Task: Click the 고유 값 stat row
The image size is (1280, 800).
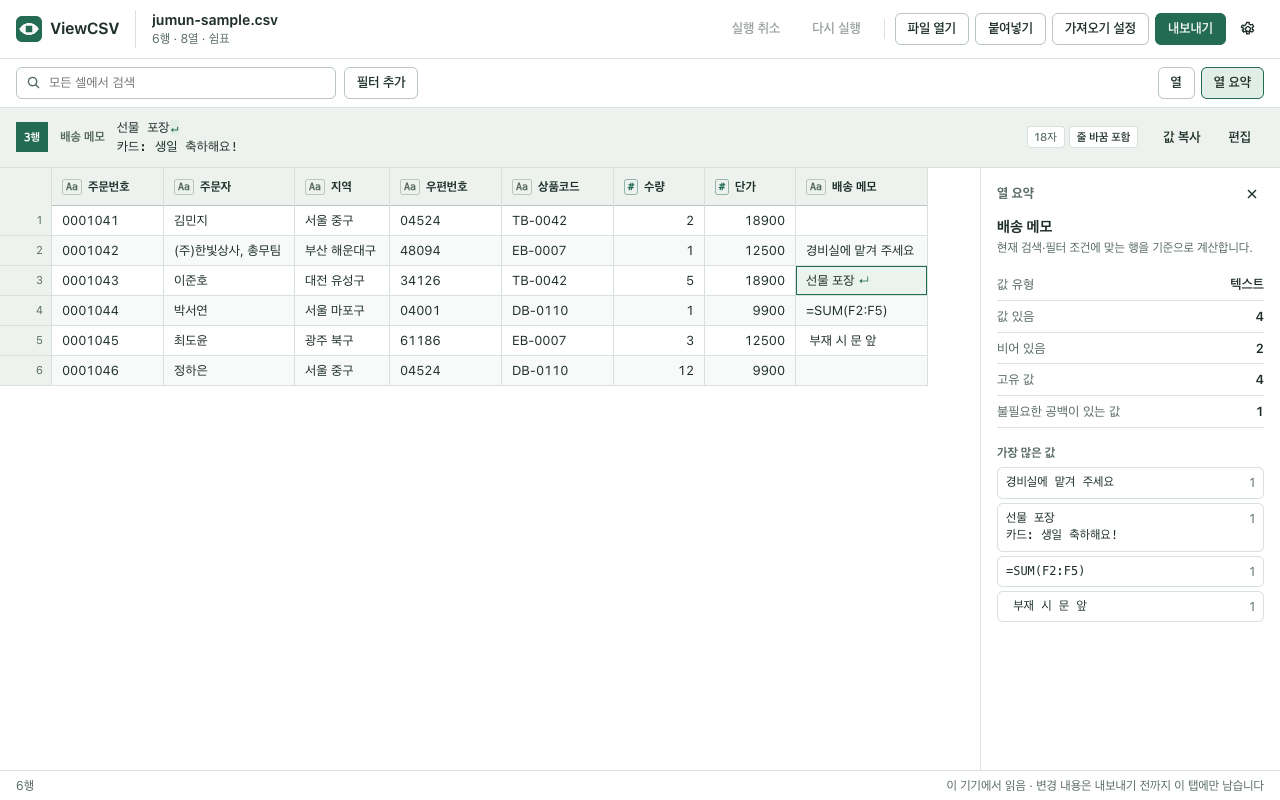Action: coord(1130,380)
